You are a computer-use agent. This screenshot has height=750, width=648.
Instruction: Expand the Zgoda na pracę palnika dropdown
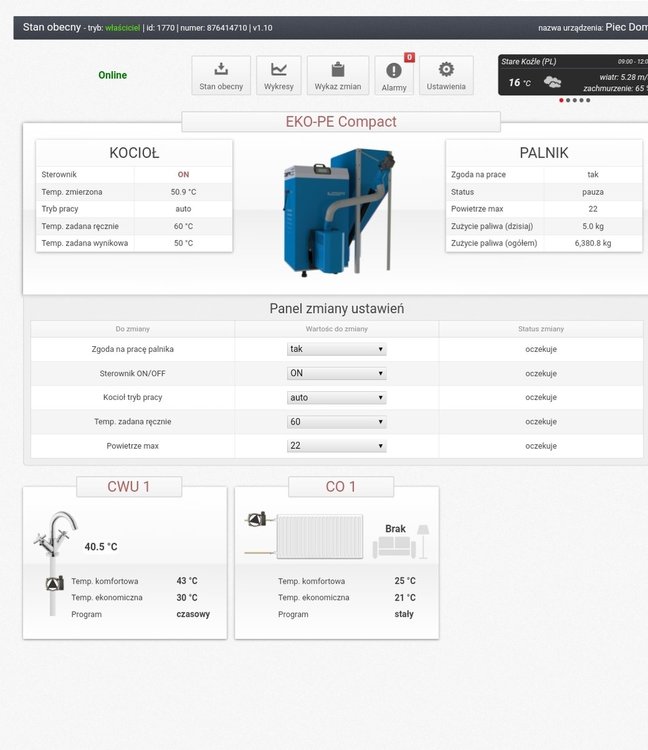point(336,349)
